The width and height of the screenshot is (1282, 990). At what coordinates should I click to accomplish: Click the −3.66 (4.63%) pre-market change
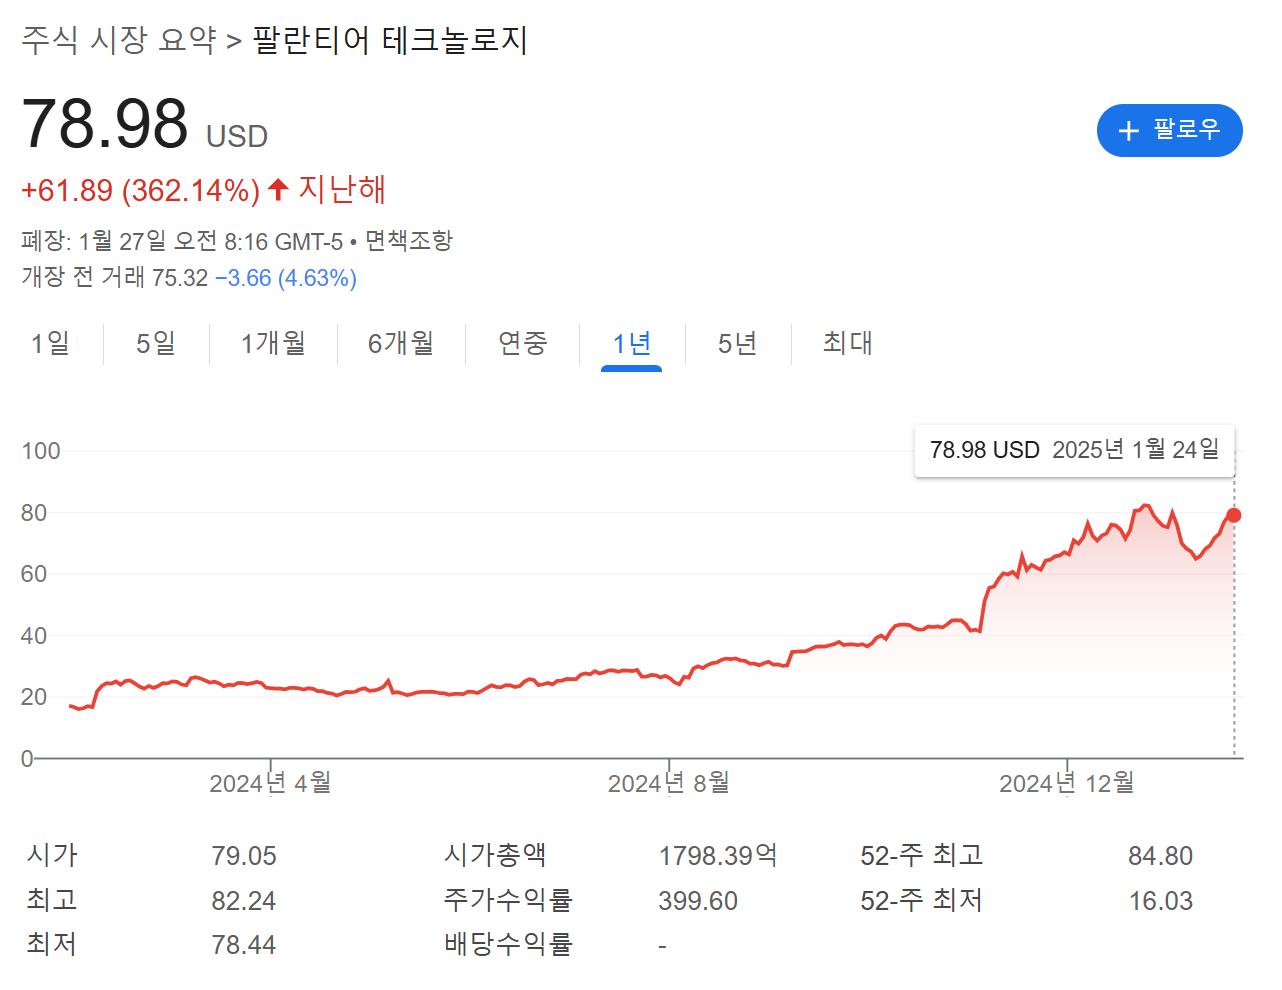[x=286, y=278]
